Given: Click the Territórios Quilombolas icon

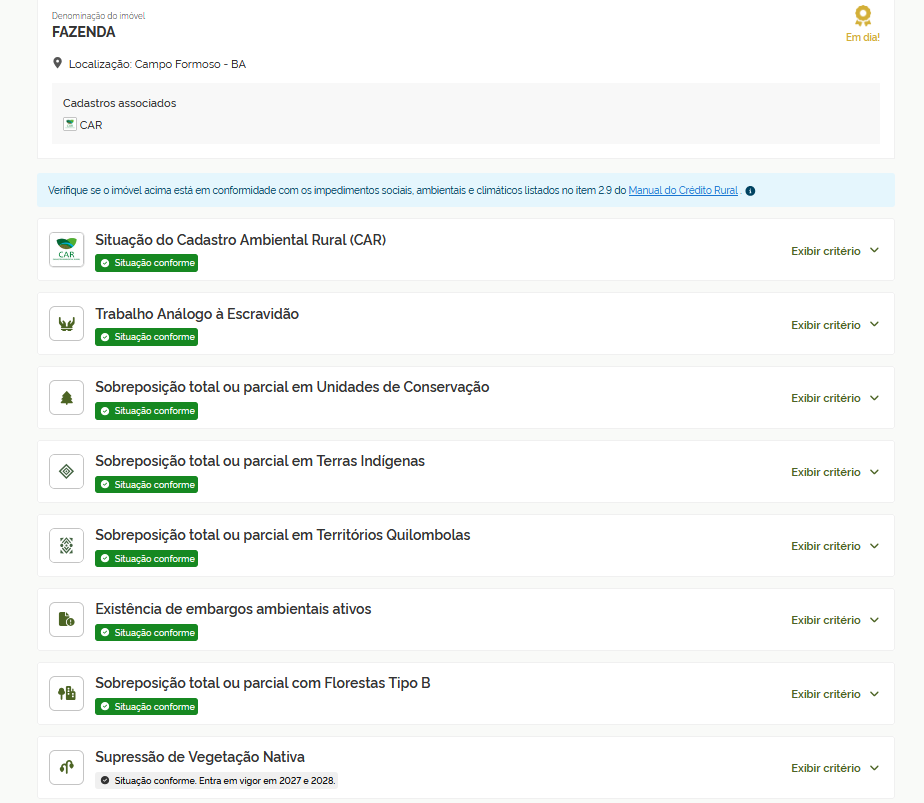Looking at the screenshot, I should [67, 546].
